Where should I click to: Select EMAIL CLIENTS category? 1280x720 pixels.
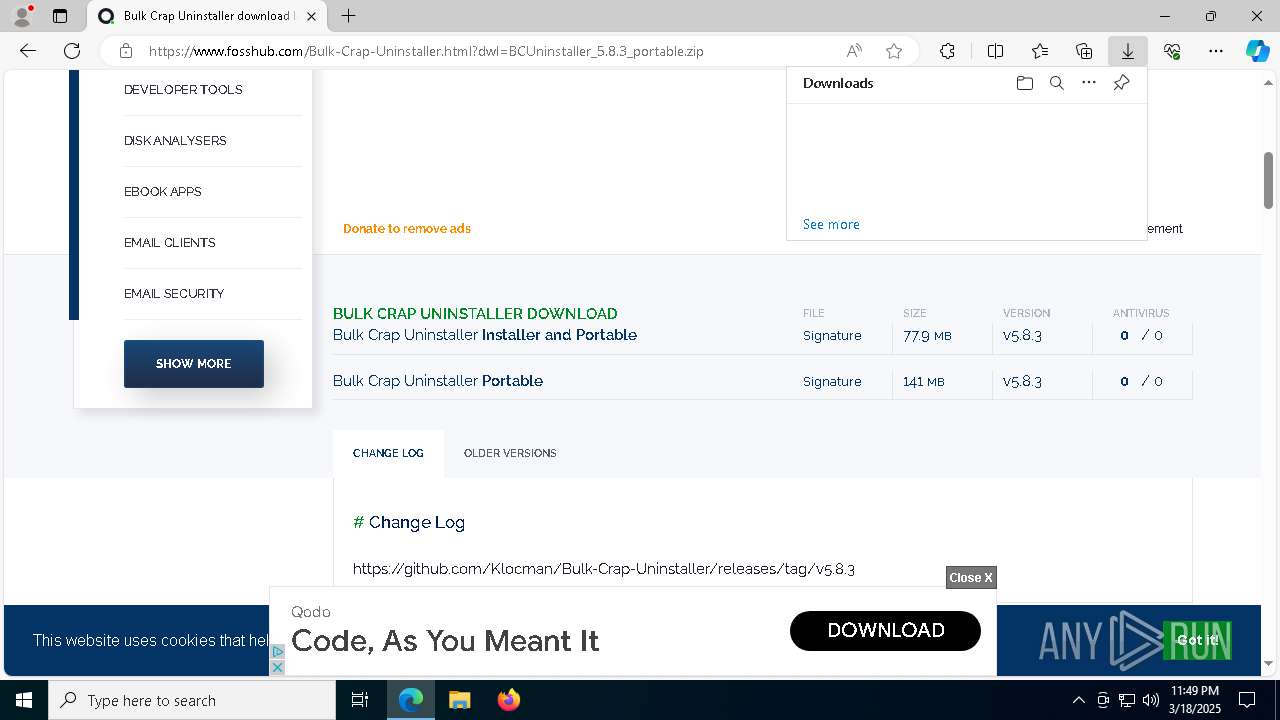pos(170,243)
